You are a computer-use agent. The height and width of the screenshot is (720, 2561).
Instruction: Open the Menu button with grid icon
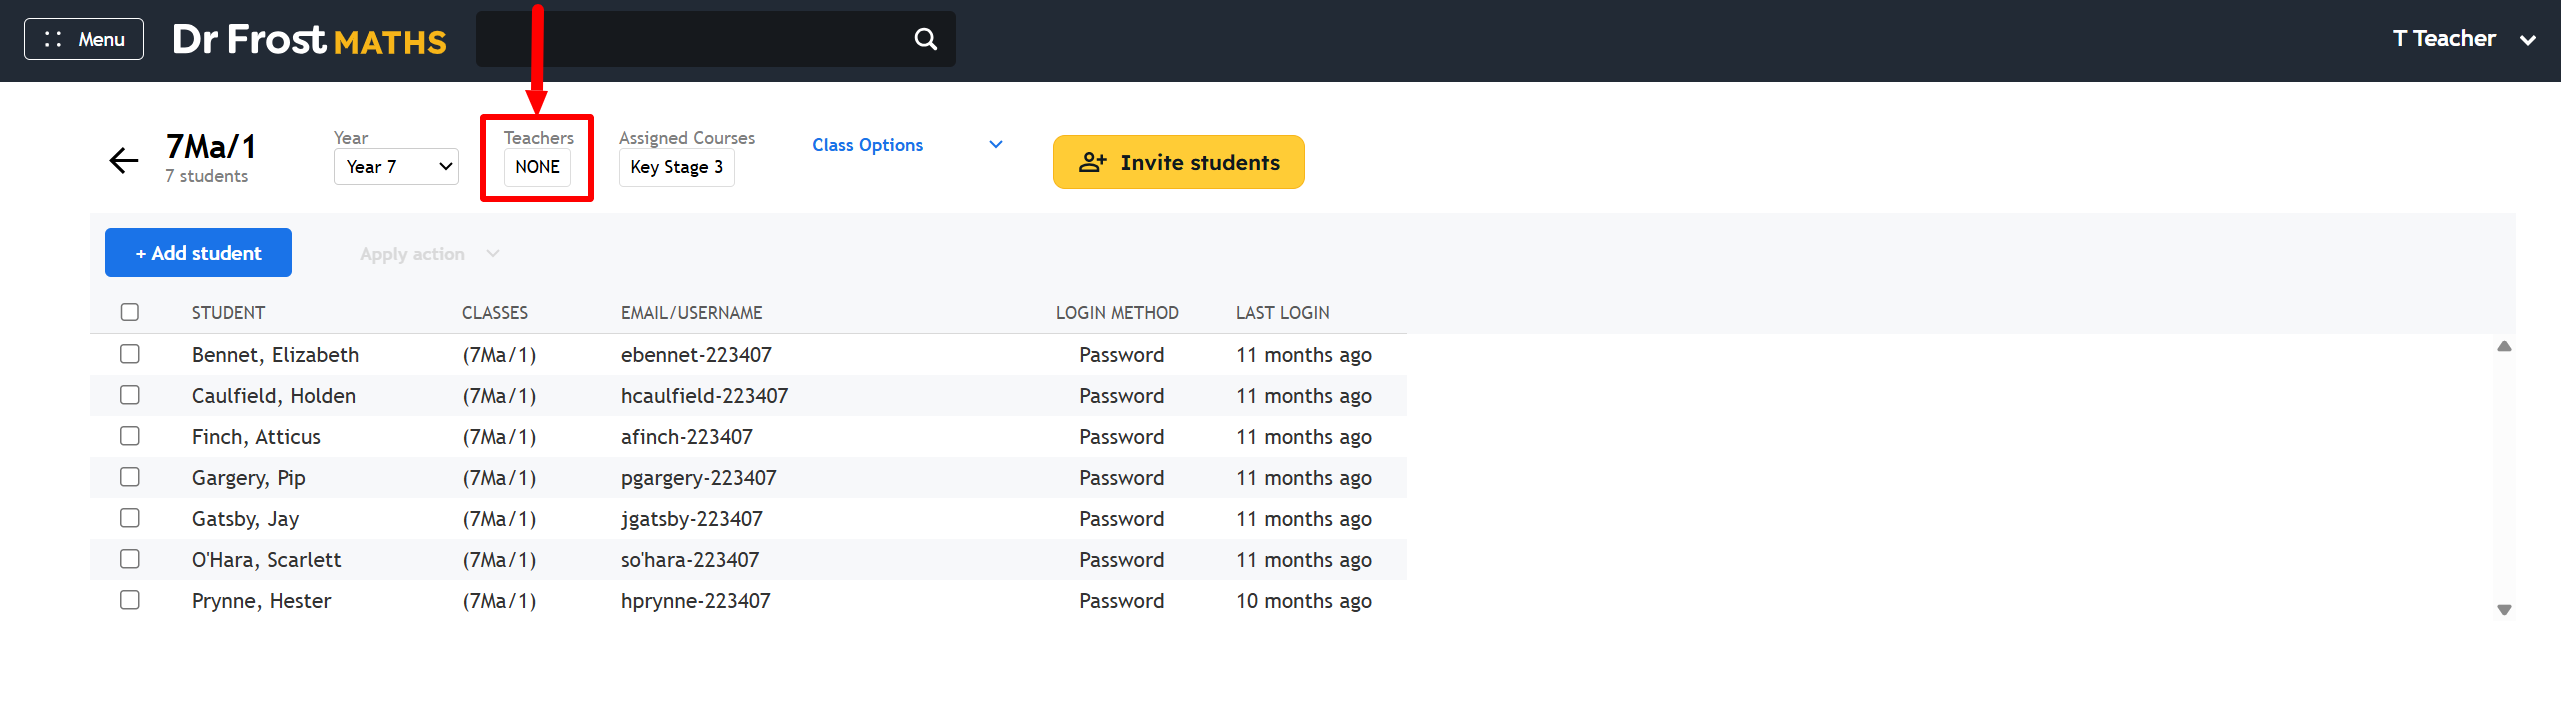pyautogui.click(x=84, y=39)
